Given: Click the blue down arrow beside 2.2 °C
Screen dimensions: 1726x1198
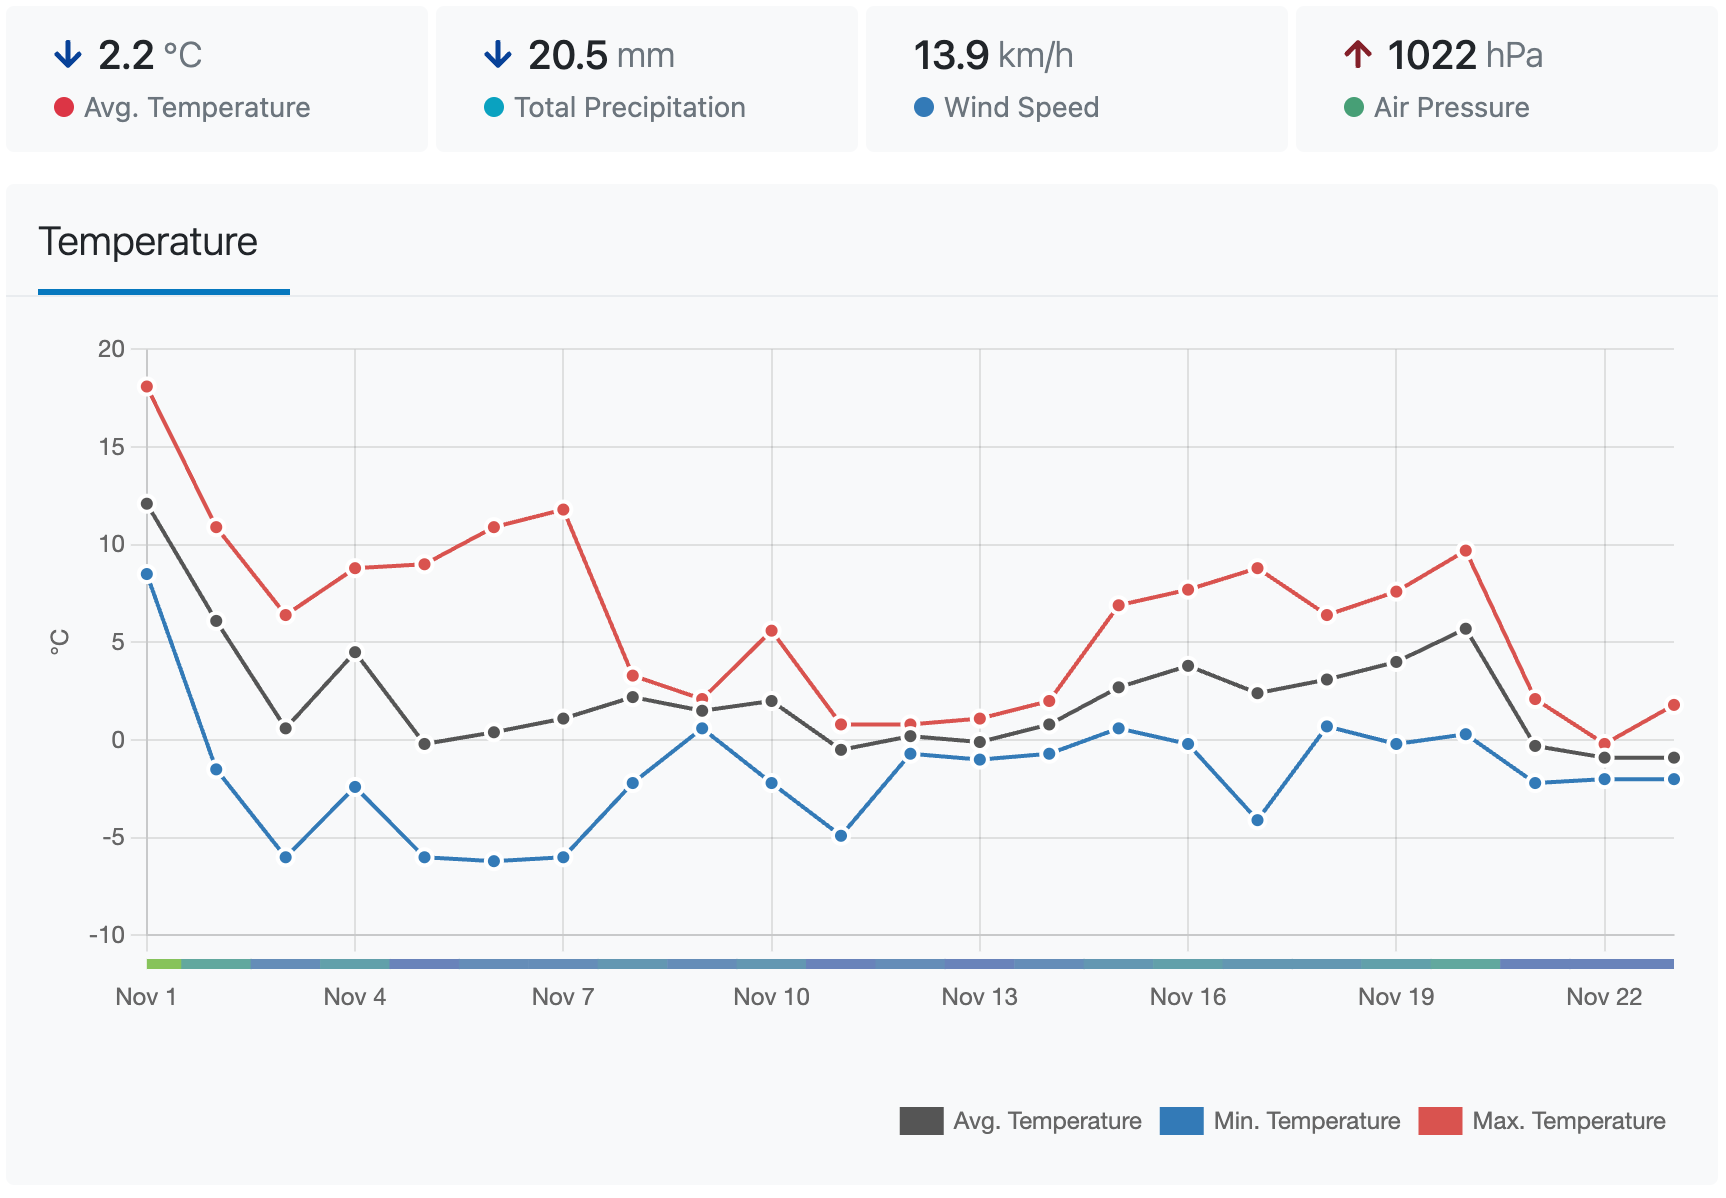Looking at the screenshot, I should point(67,54).
